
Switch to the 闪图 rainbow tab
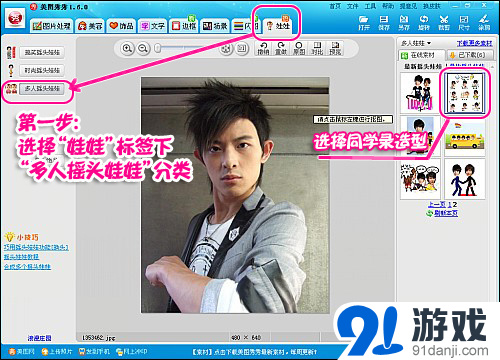coord(246,26)
